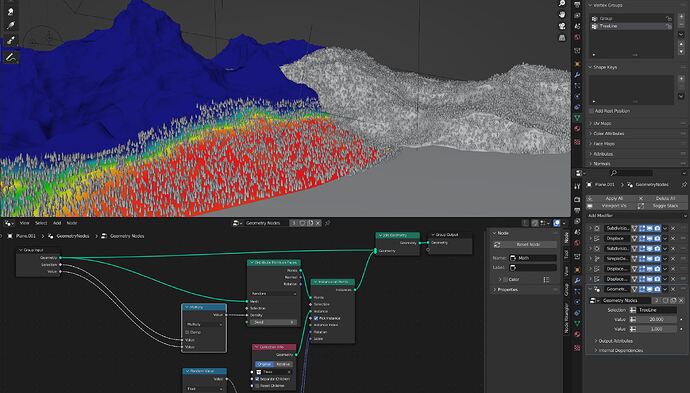Switch perspective/orthographic grid icon in viewport
The height and width of the screenshot is (393, 690).
pos(562,37)
